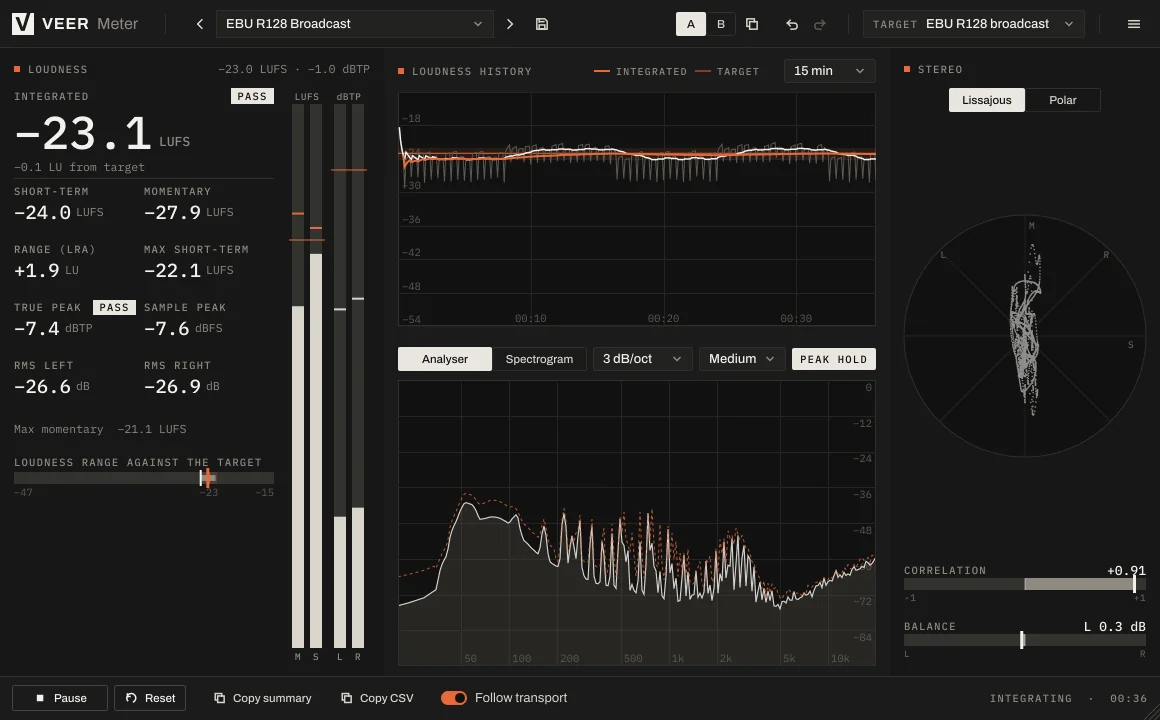Click the -23.0 LUFS · -1.0 dBTP target readout
1160x720 pixels.
point(294,69)
